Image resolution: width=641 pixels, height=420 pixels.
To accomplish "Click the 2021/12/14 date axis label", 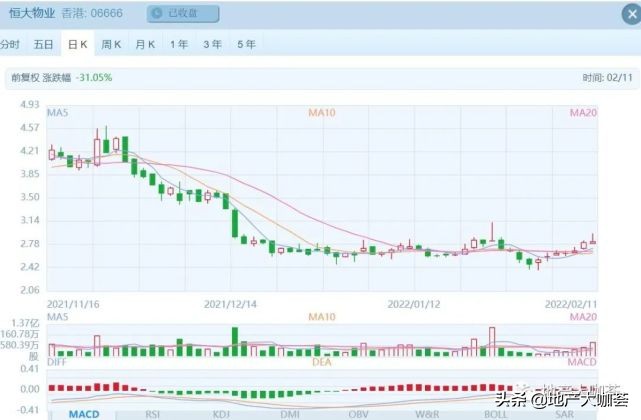I will tap(230, 304).
